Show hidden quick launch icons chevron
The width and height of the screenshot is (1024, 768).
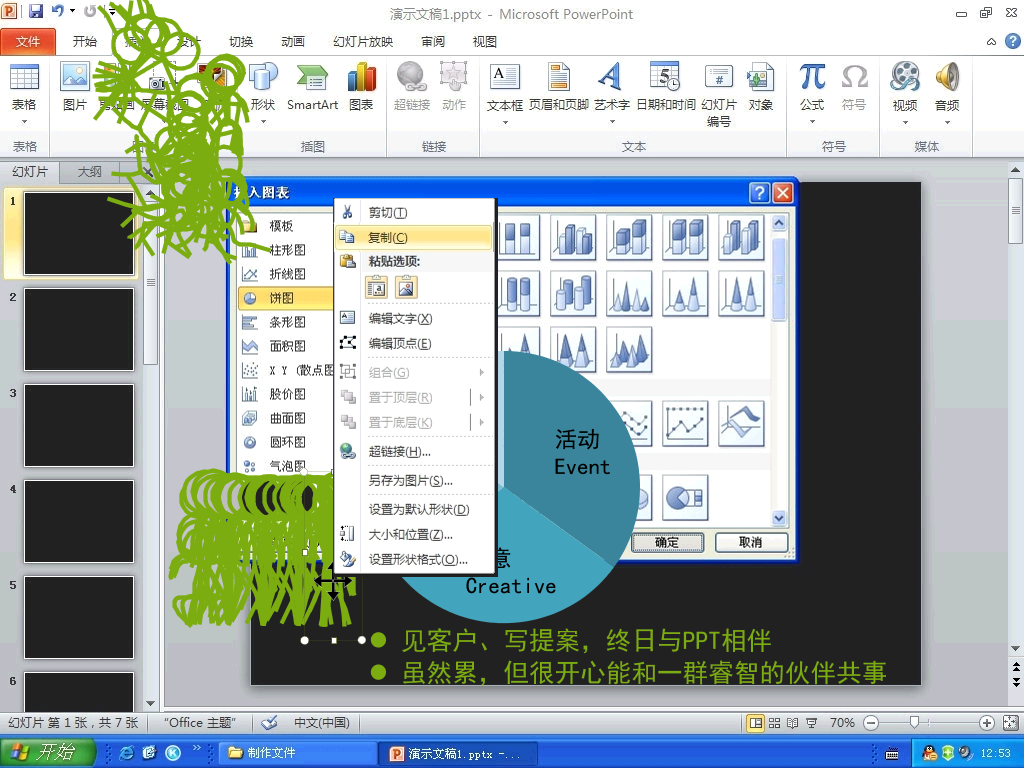tap(197, 748)
